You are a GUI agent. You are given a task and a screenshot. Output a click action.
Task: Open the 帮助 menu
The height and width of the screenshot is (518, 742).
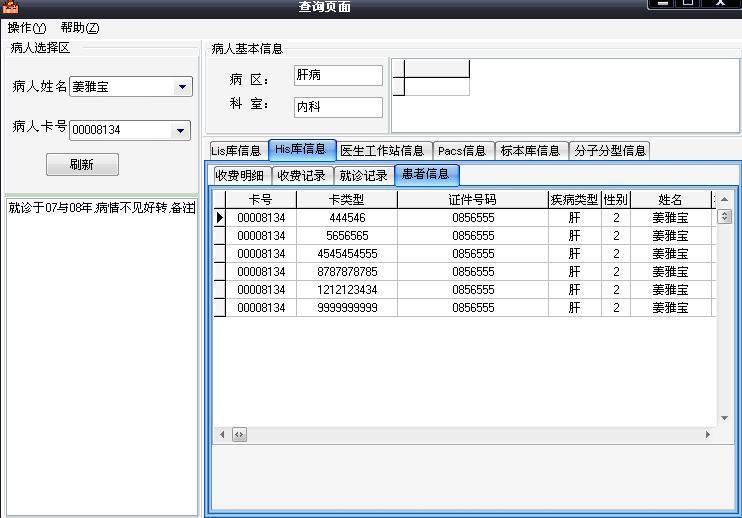[80, 28]
